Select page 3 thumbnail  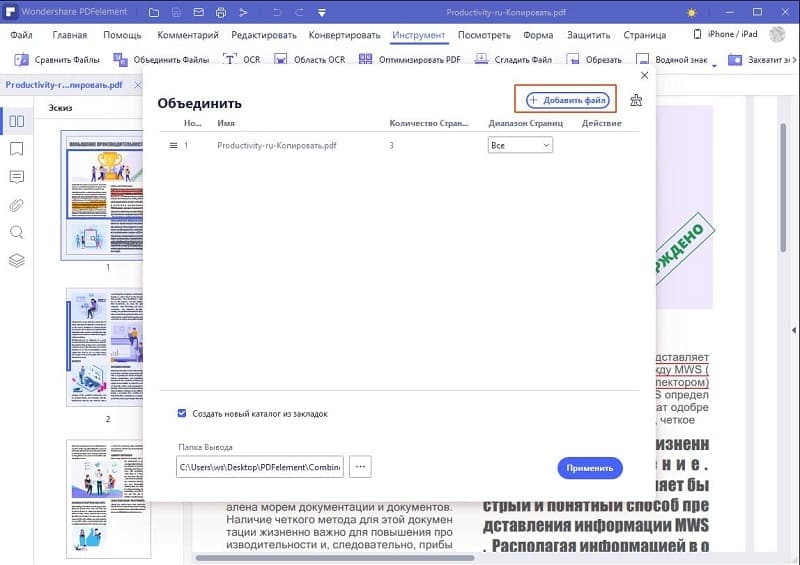pos(108,499)
